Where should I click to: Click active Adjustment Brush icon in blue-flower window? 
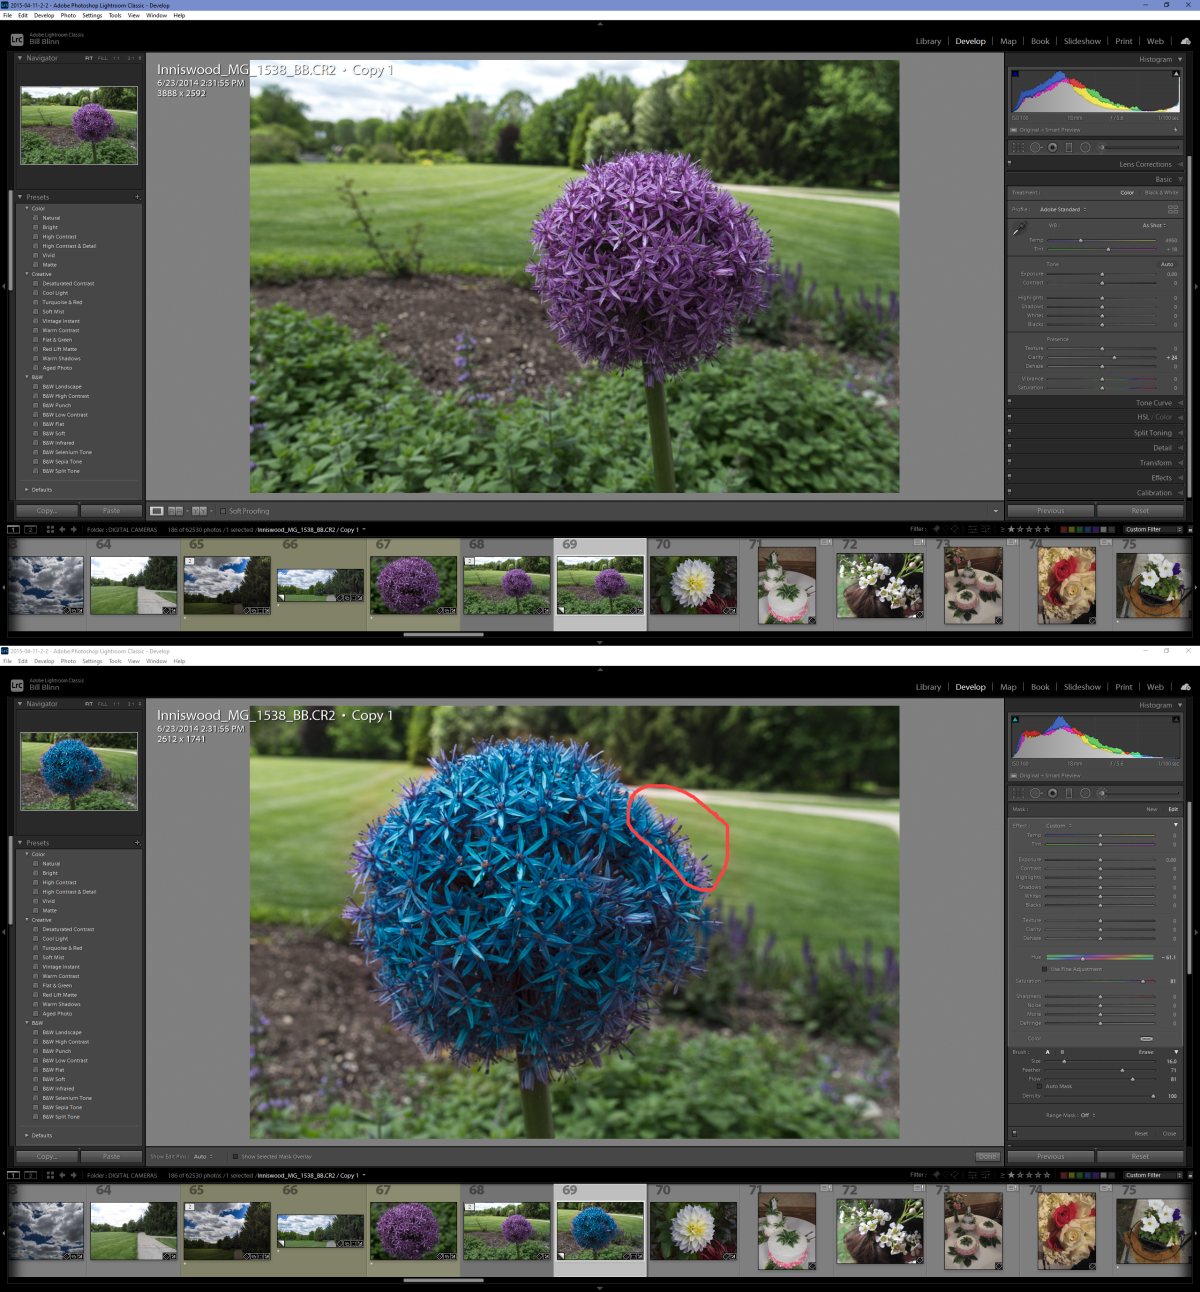pos(1102,793)
